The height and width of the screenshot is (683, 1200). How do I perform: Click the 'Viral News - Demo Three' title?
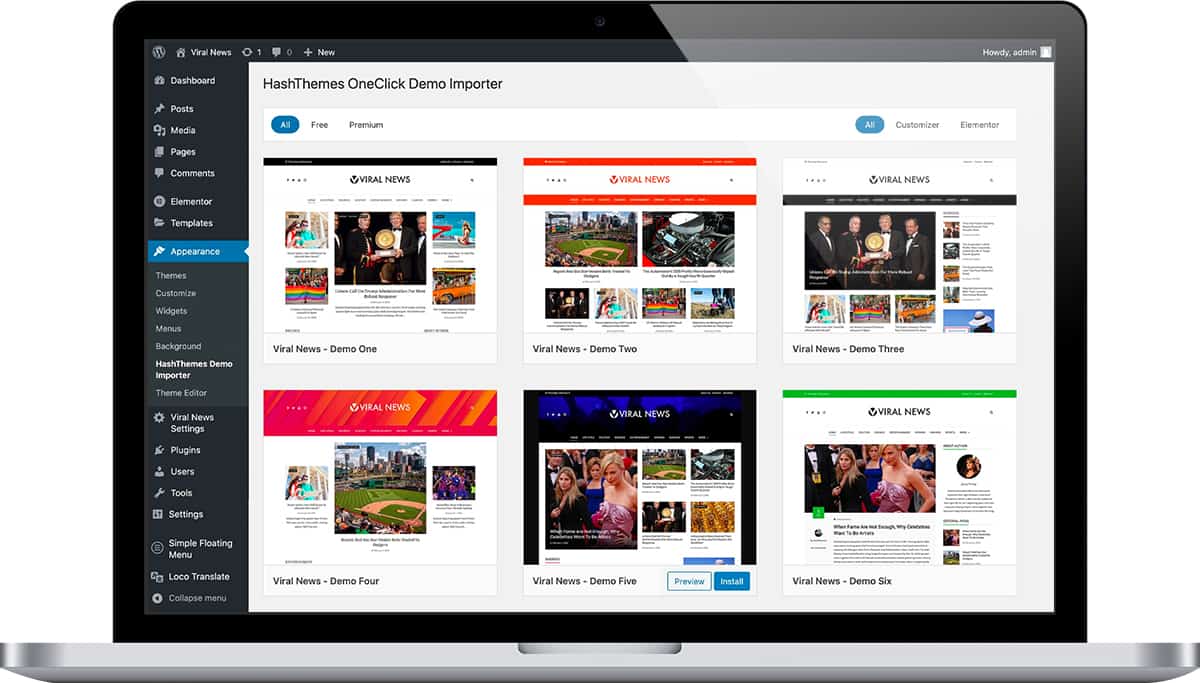point(848,349)
